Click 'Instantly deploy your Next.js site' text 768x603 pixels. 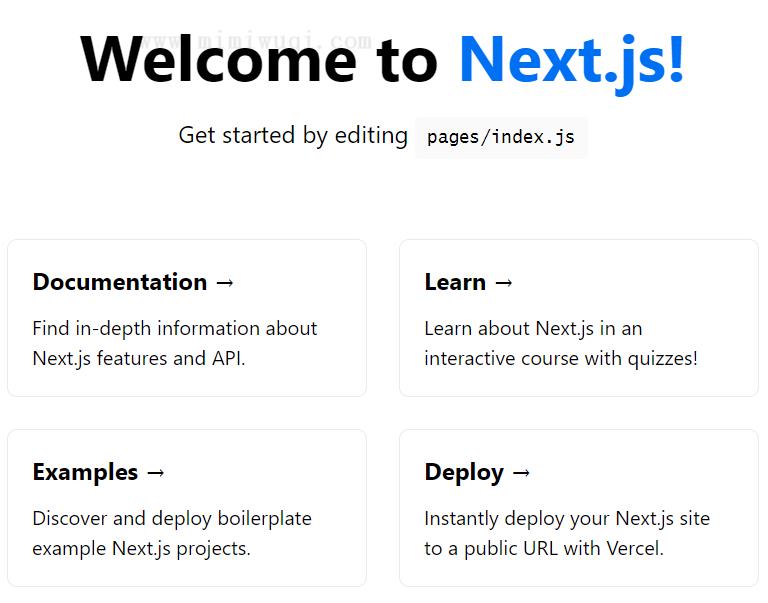tap(567, 519)
